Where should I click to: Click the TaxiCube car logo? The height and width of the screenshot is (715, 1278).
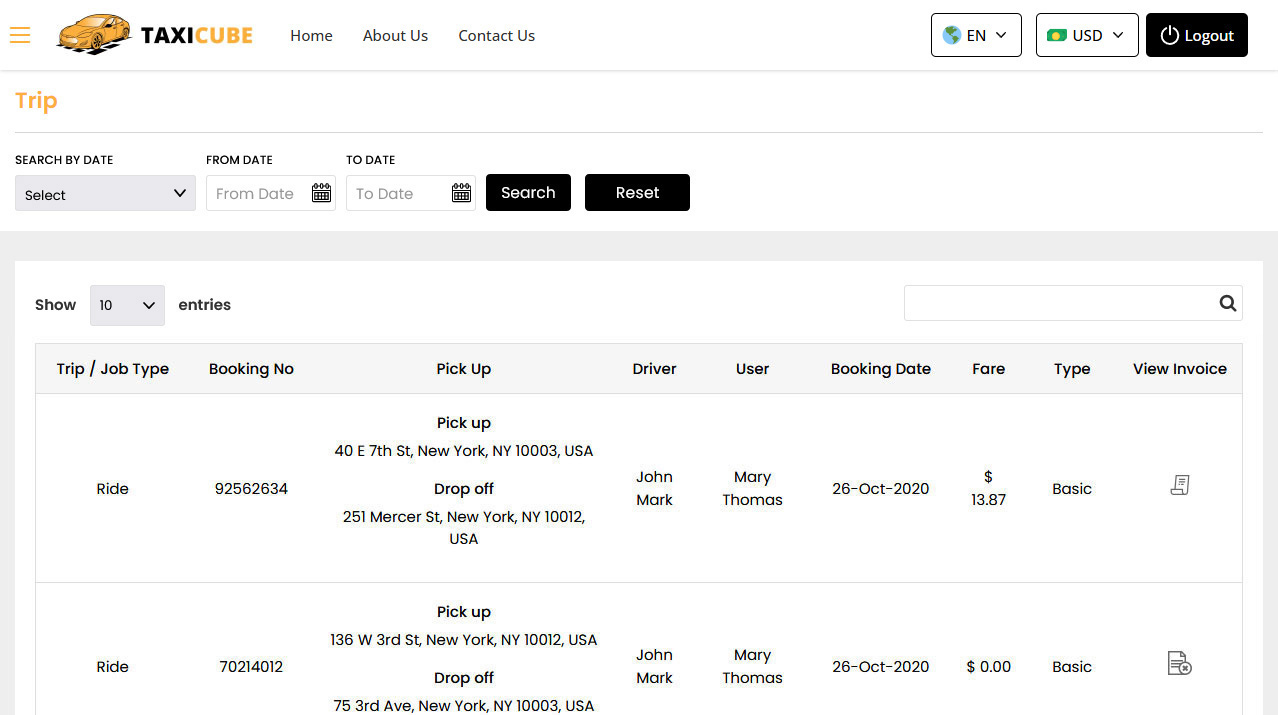coord(94,34)
